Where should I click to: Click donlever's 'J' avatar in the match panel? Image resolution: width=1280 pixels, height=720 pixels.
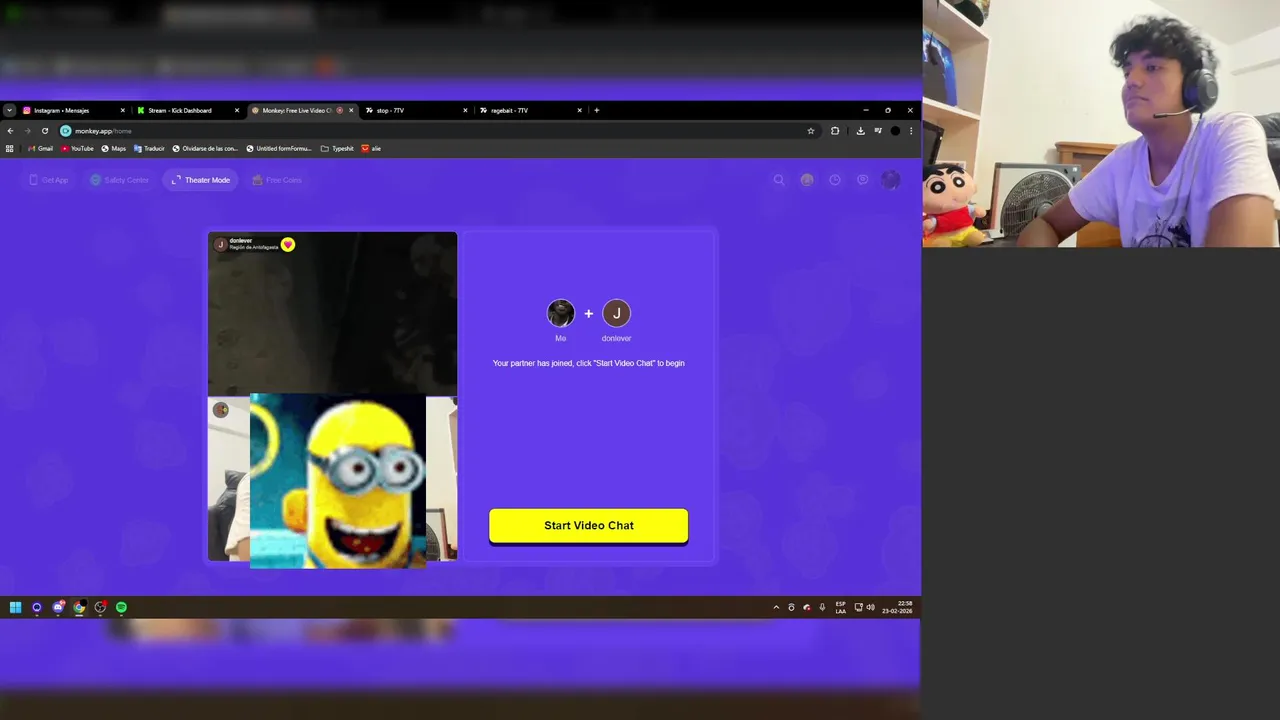coord(616,313)
